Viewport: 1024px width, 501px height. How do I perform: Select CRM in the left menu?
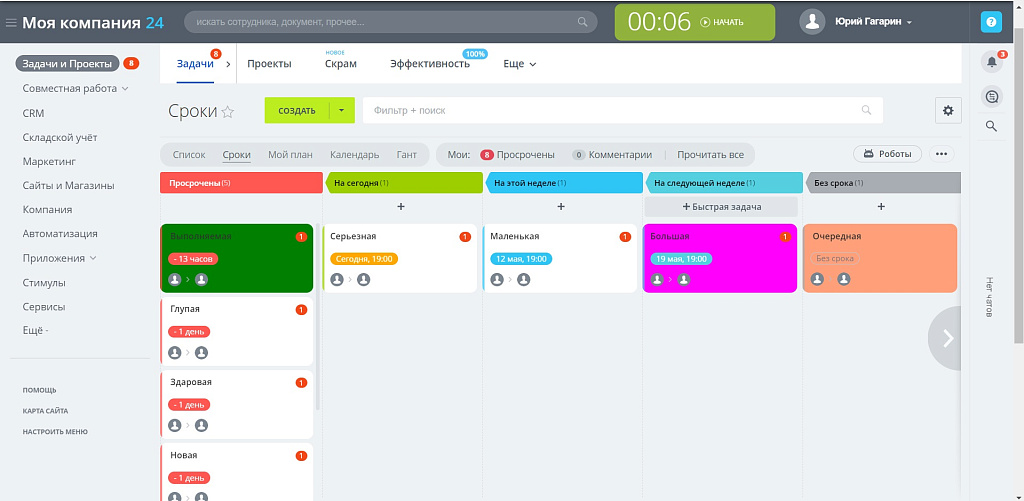[33, 113]
